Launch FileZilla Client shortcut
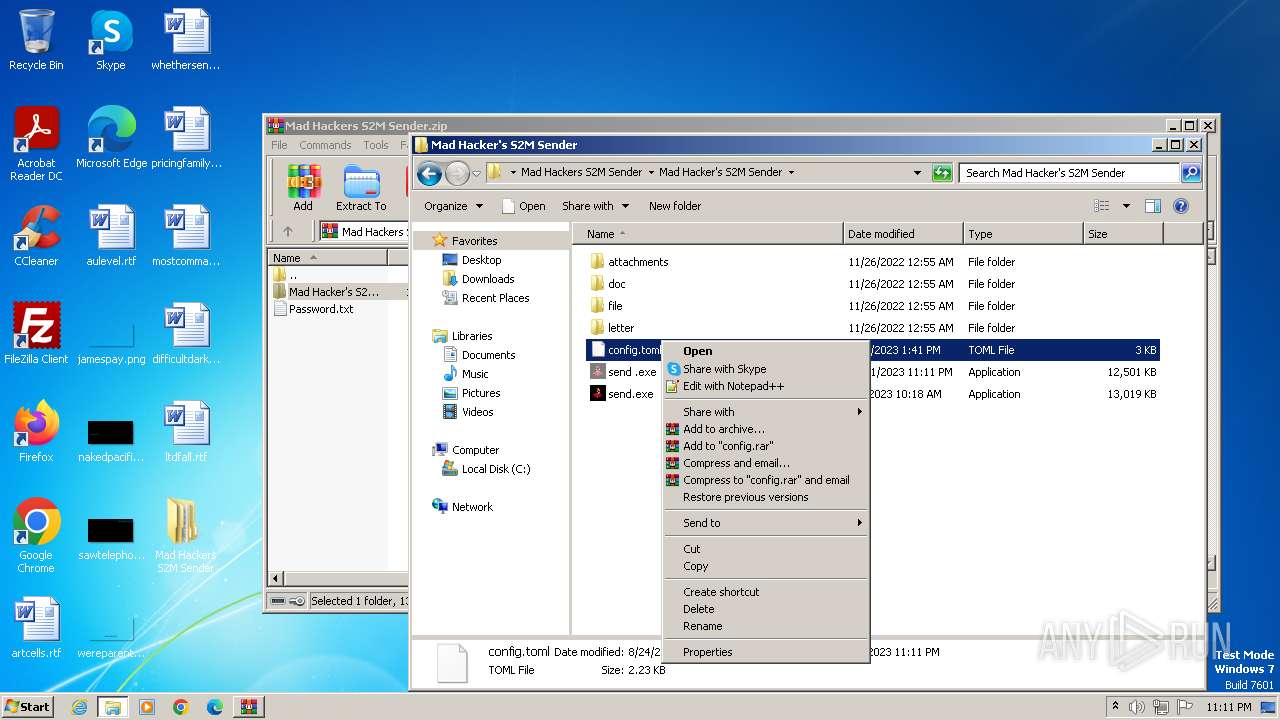This screenshot has height=720, width=1280. (36, 334)
